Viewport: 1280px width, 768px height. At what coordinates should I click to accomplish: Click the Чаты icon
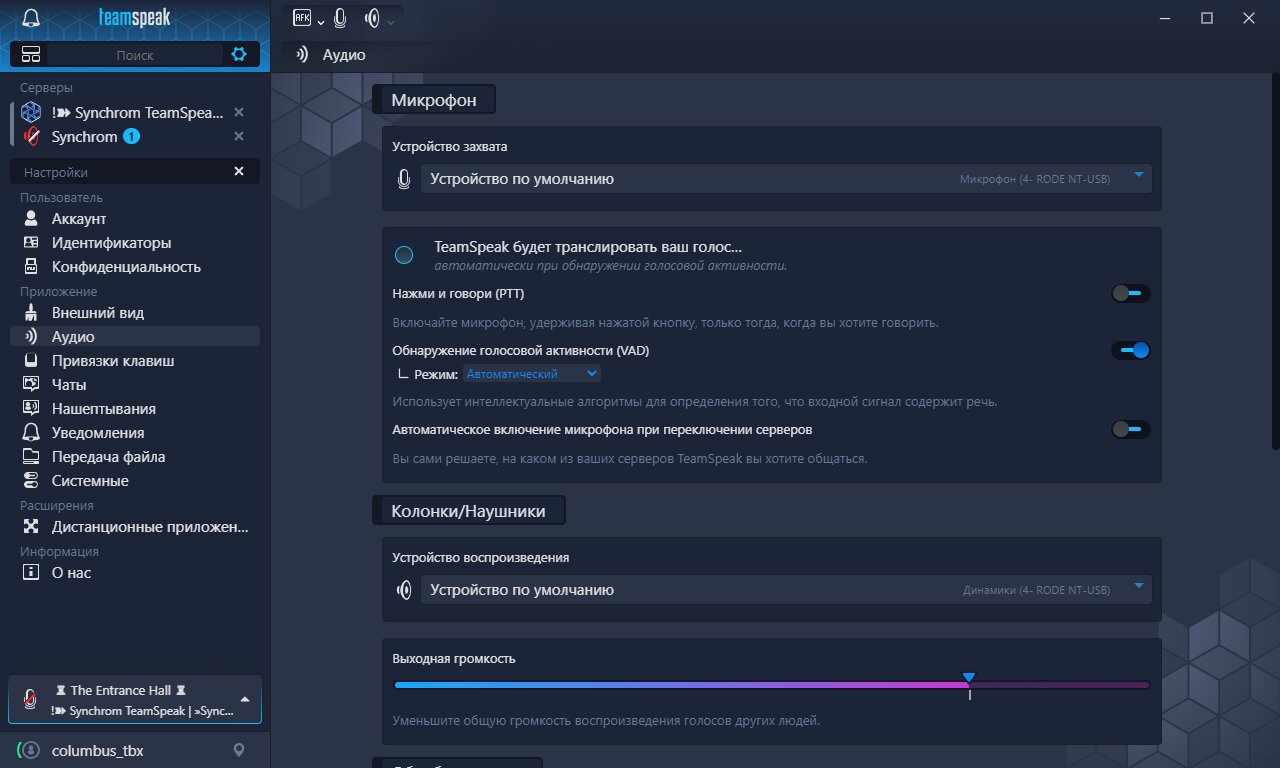tap(31, 384)
